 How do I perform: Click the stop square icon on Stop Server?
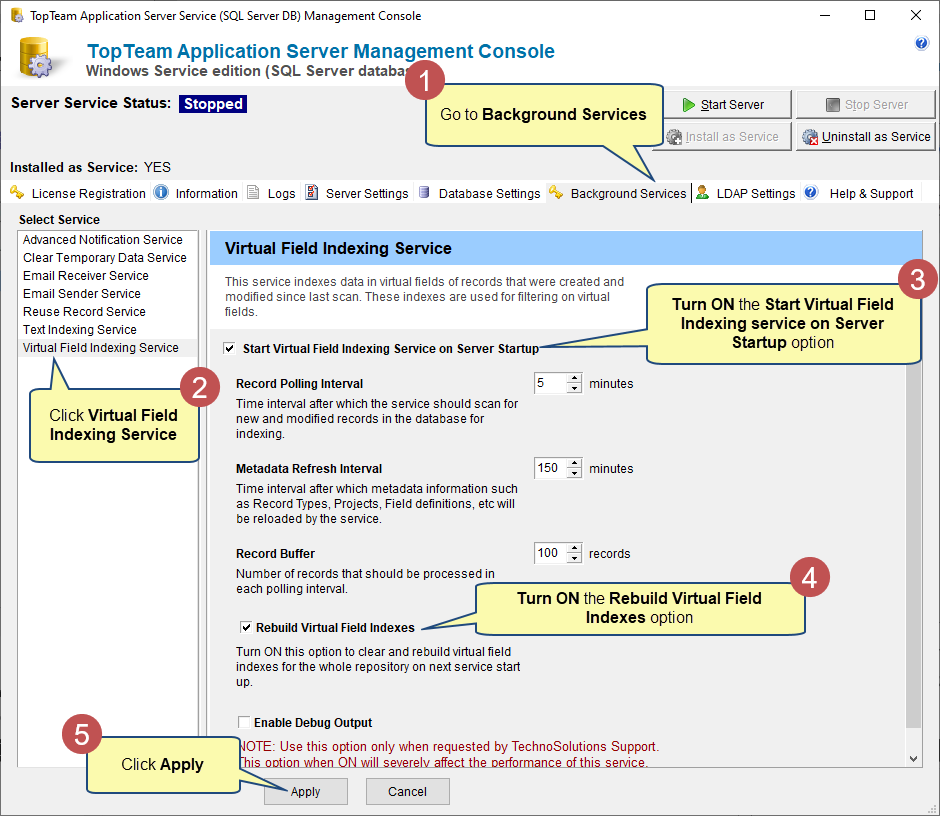tap(833, 105)
